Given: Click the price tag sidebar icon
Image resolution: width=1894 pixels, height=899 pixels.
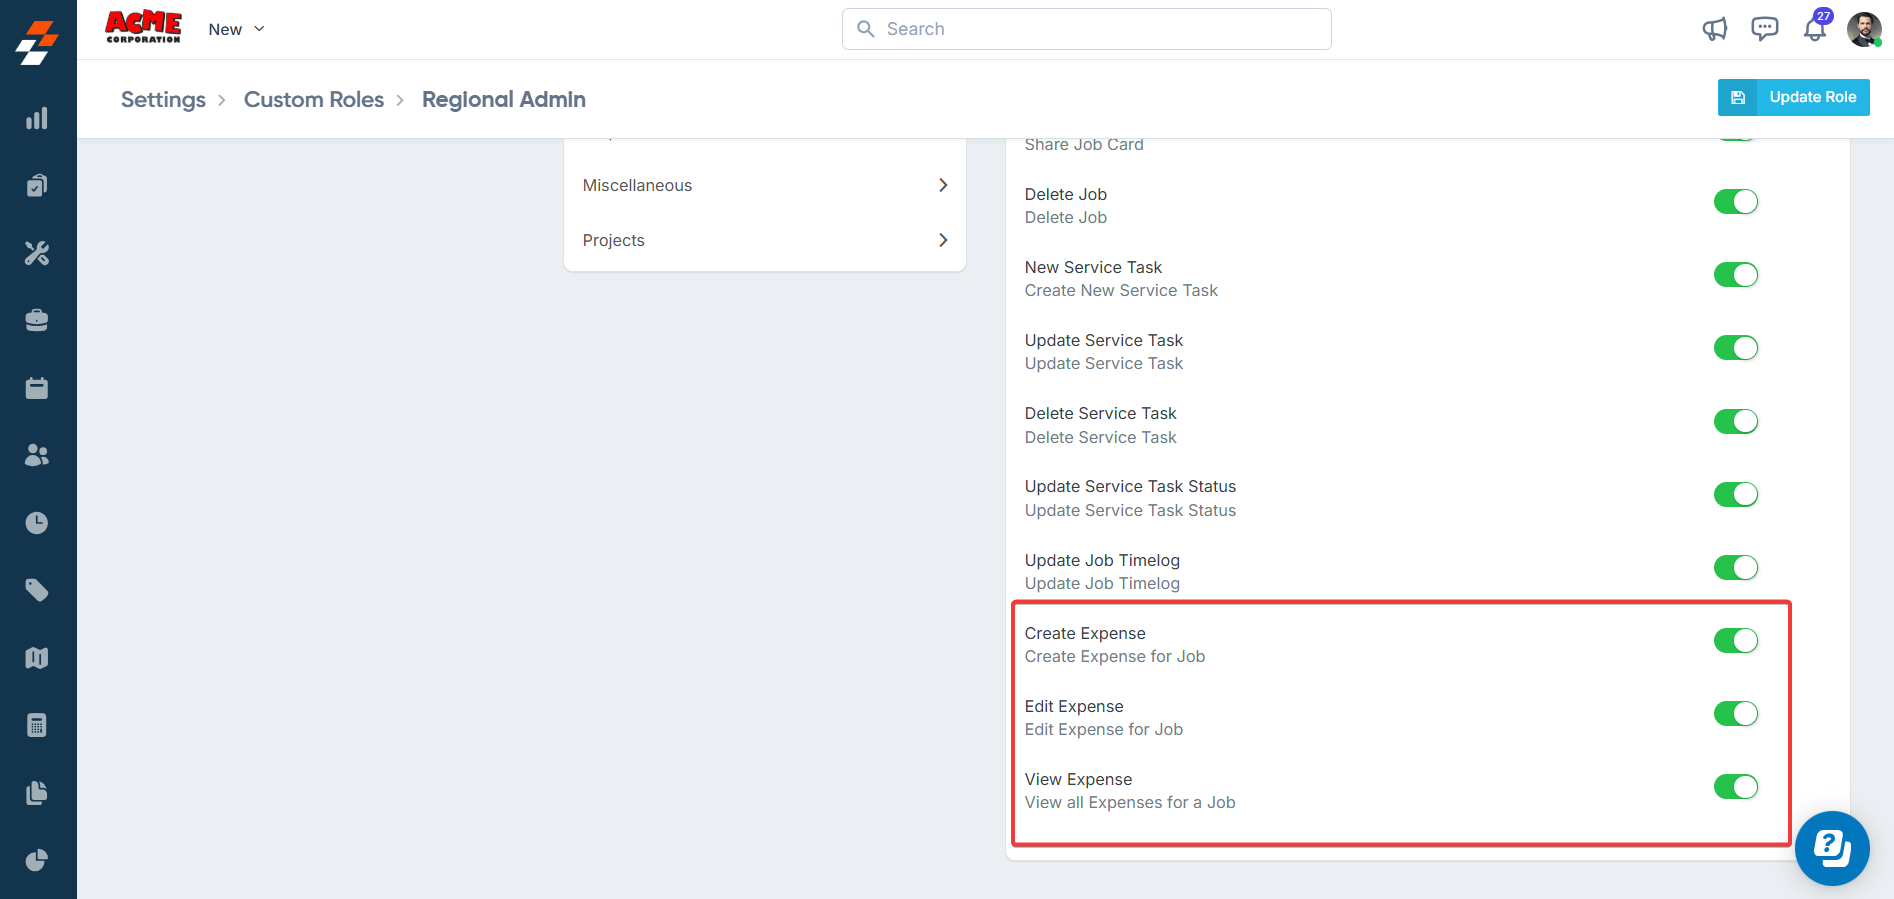Looking at the screenshot, I should point(37,590).
